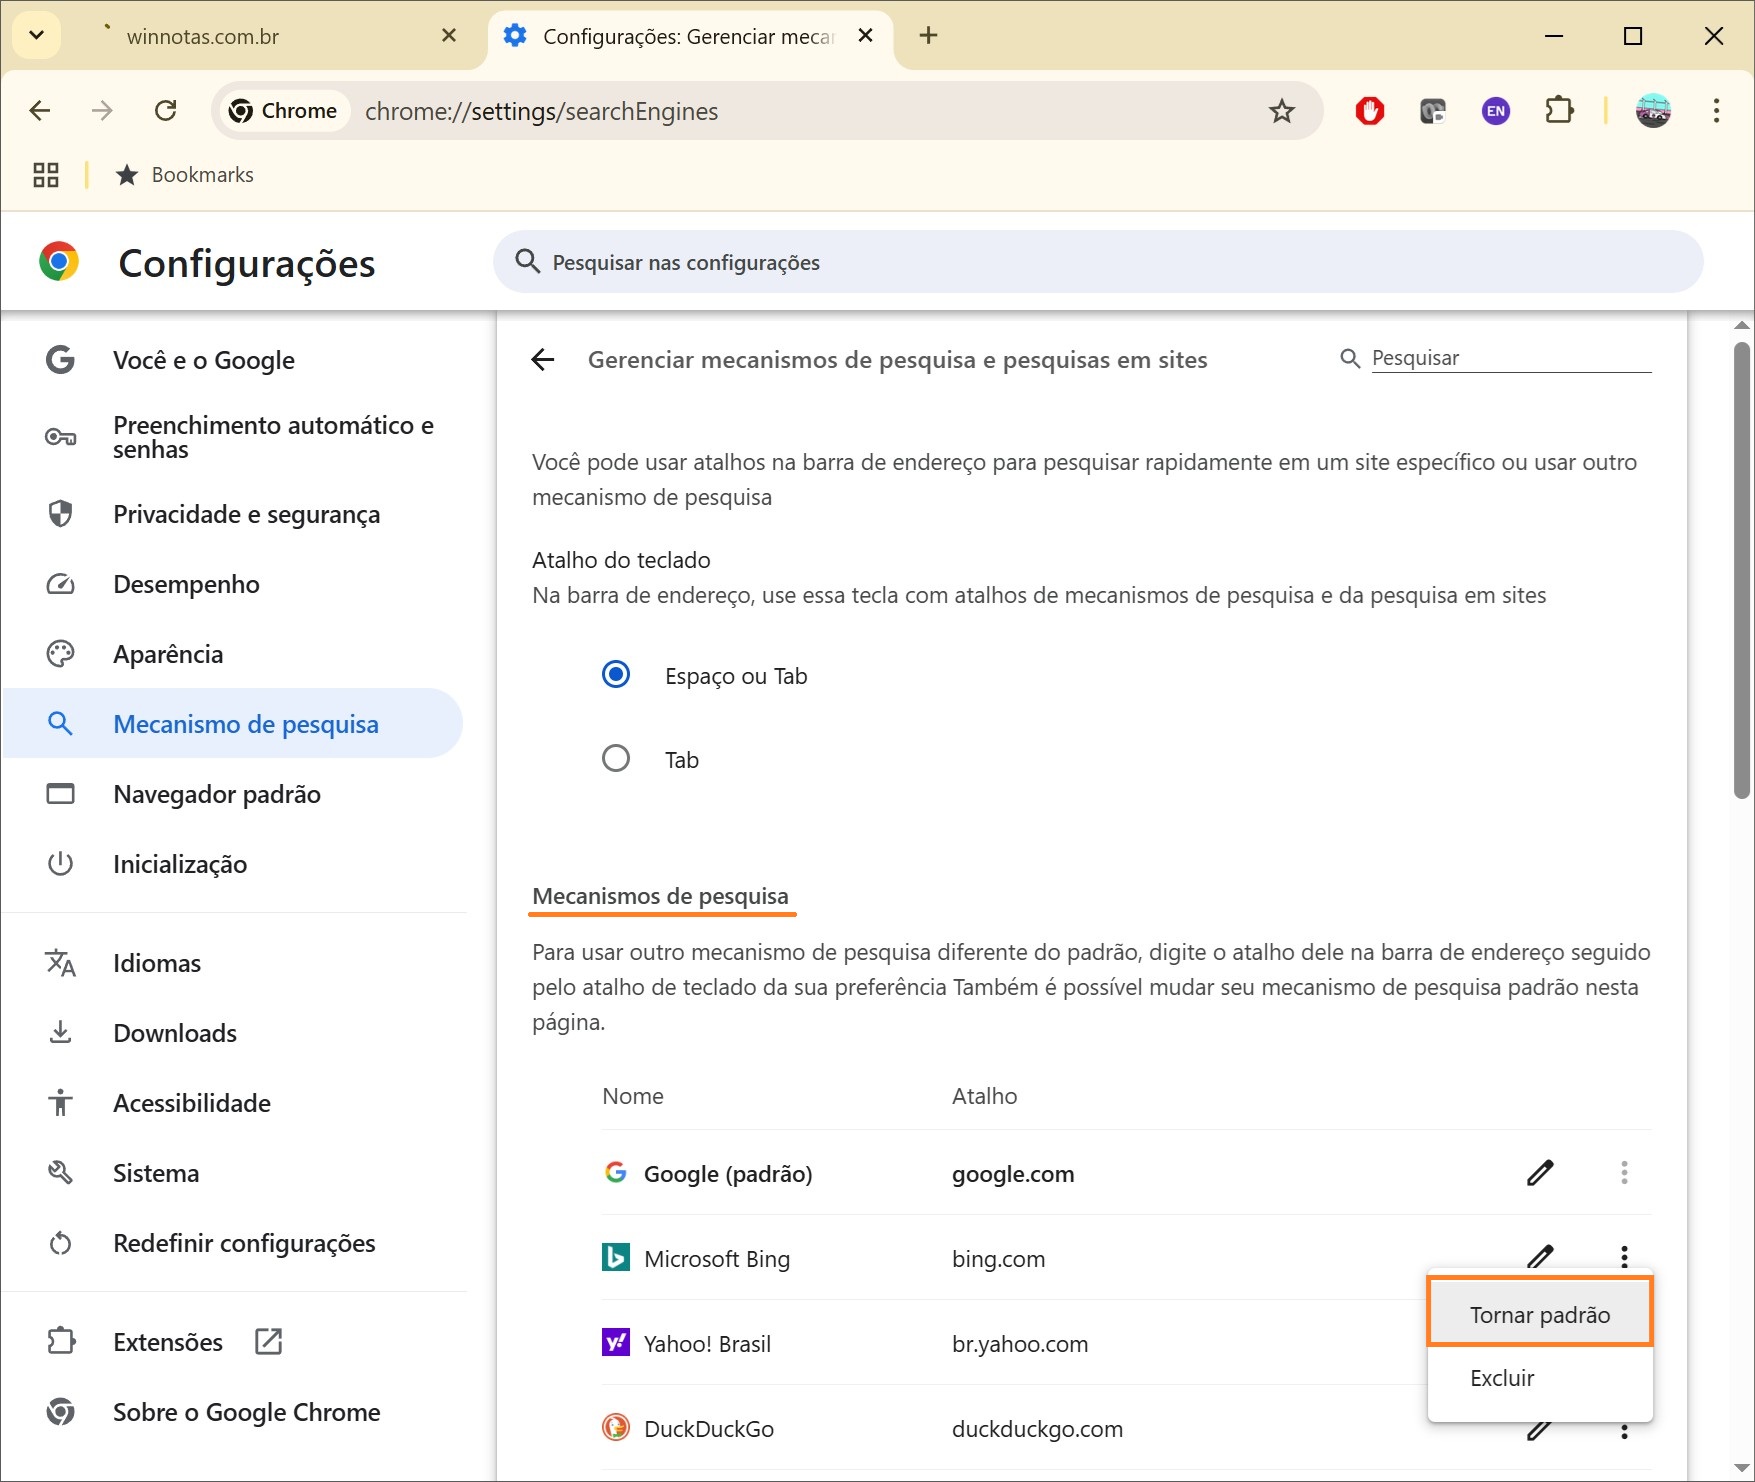Open the tab search dropdown arrow
1755x1482 pixels.
(x=37, y=36)
